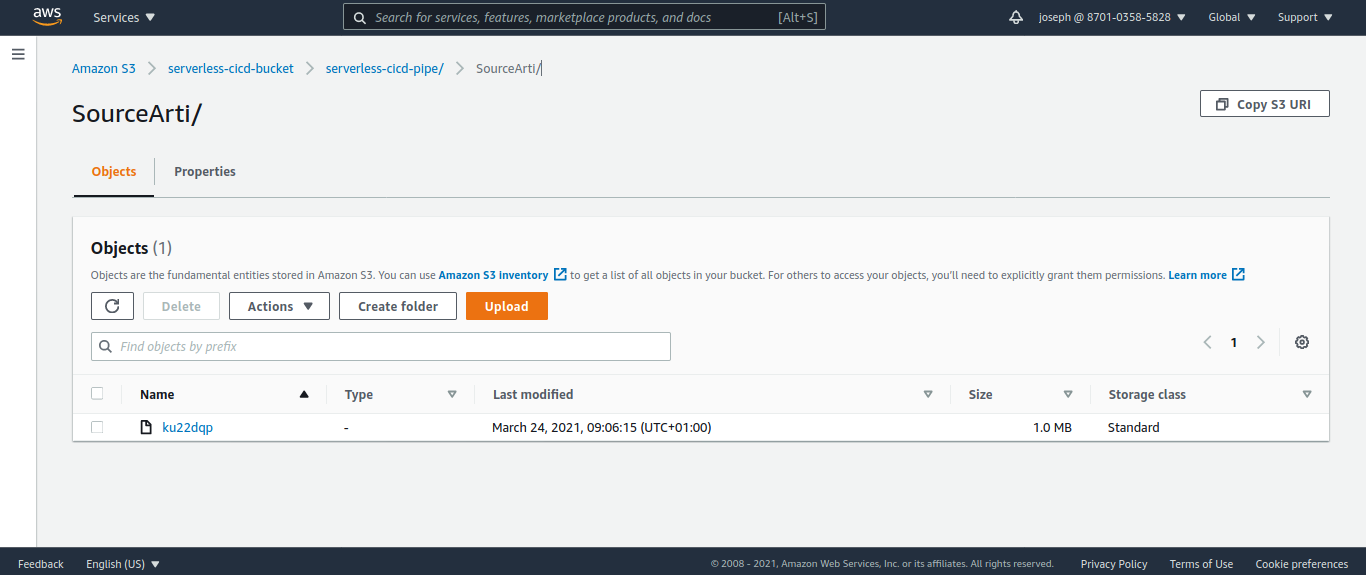1366x575 pixels.
Task: Open the table preferences gear icon
Action: coord(1301,342)
